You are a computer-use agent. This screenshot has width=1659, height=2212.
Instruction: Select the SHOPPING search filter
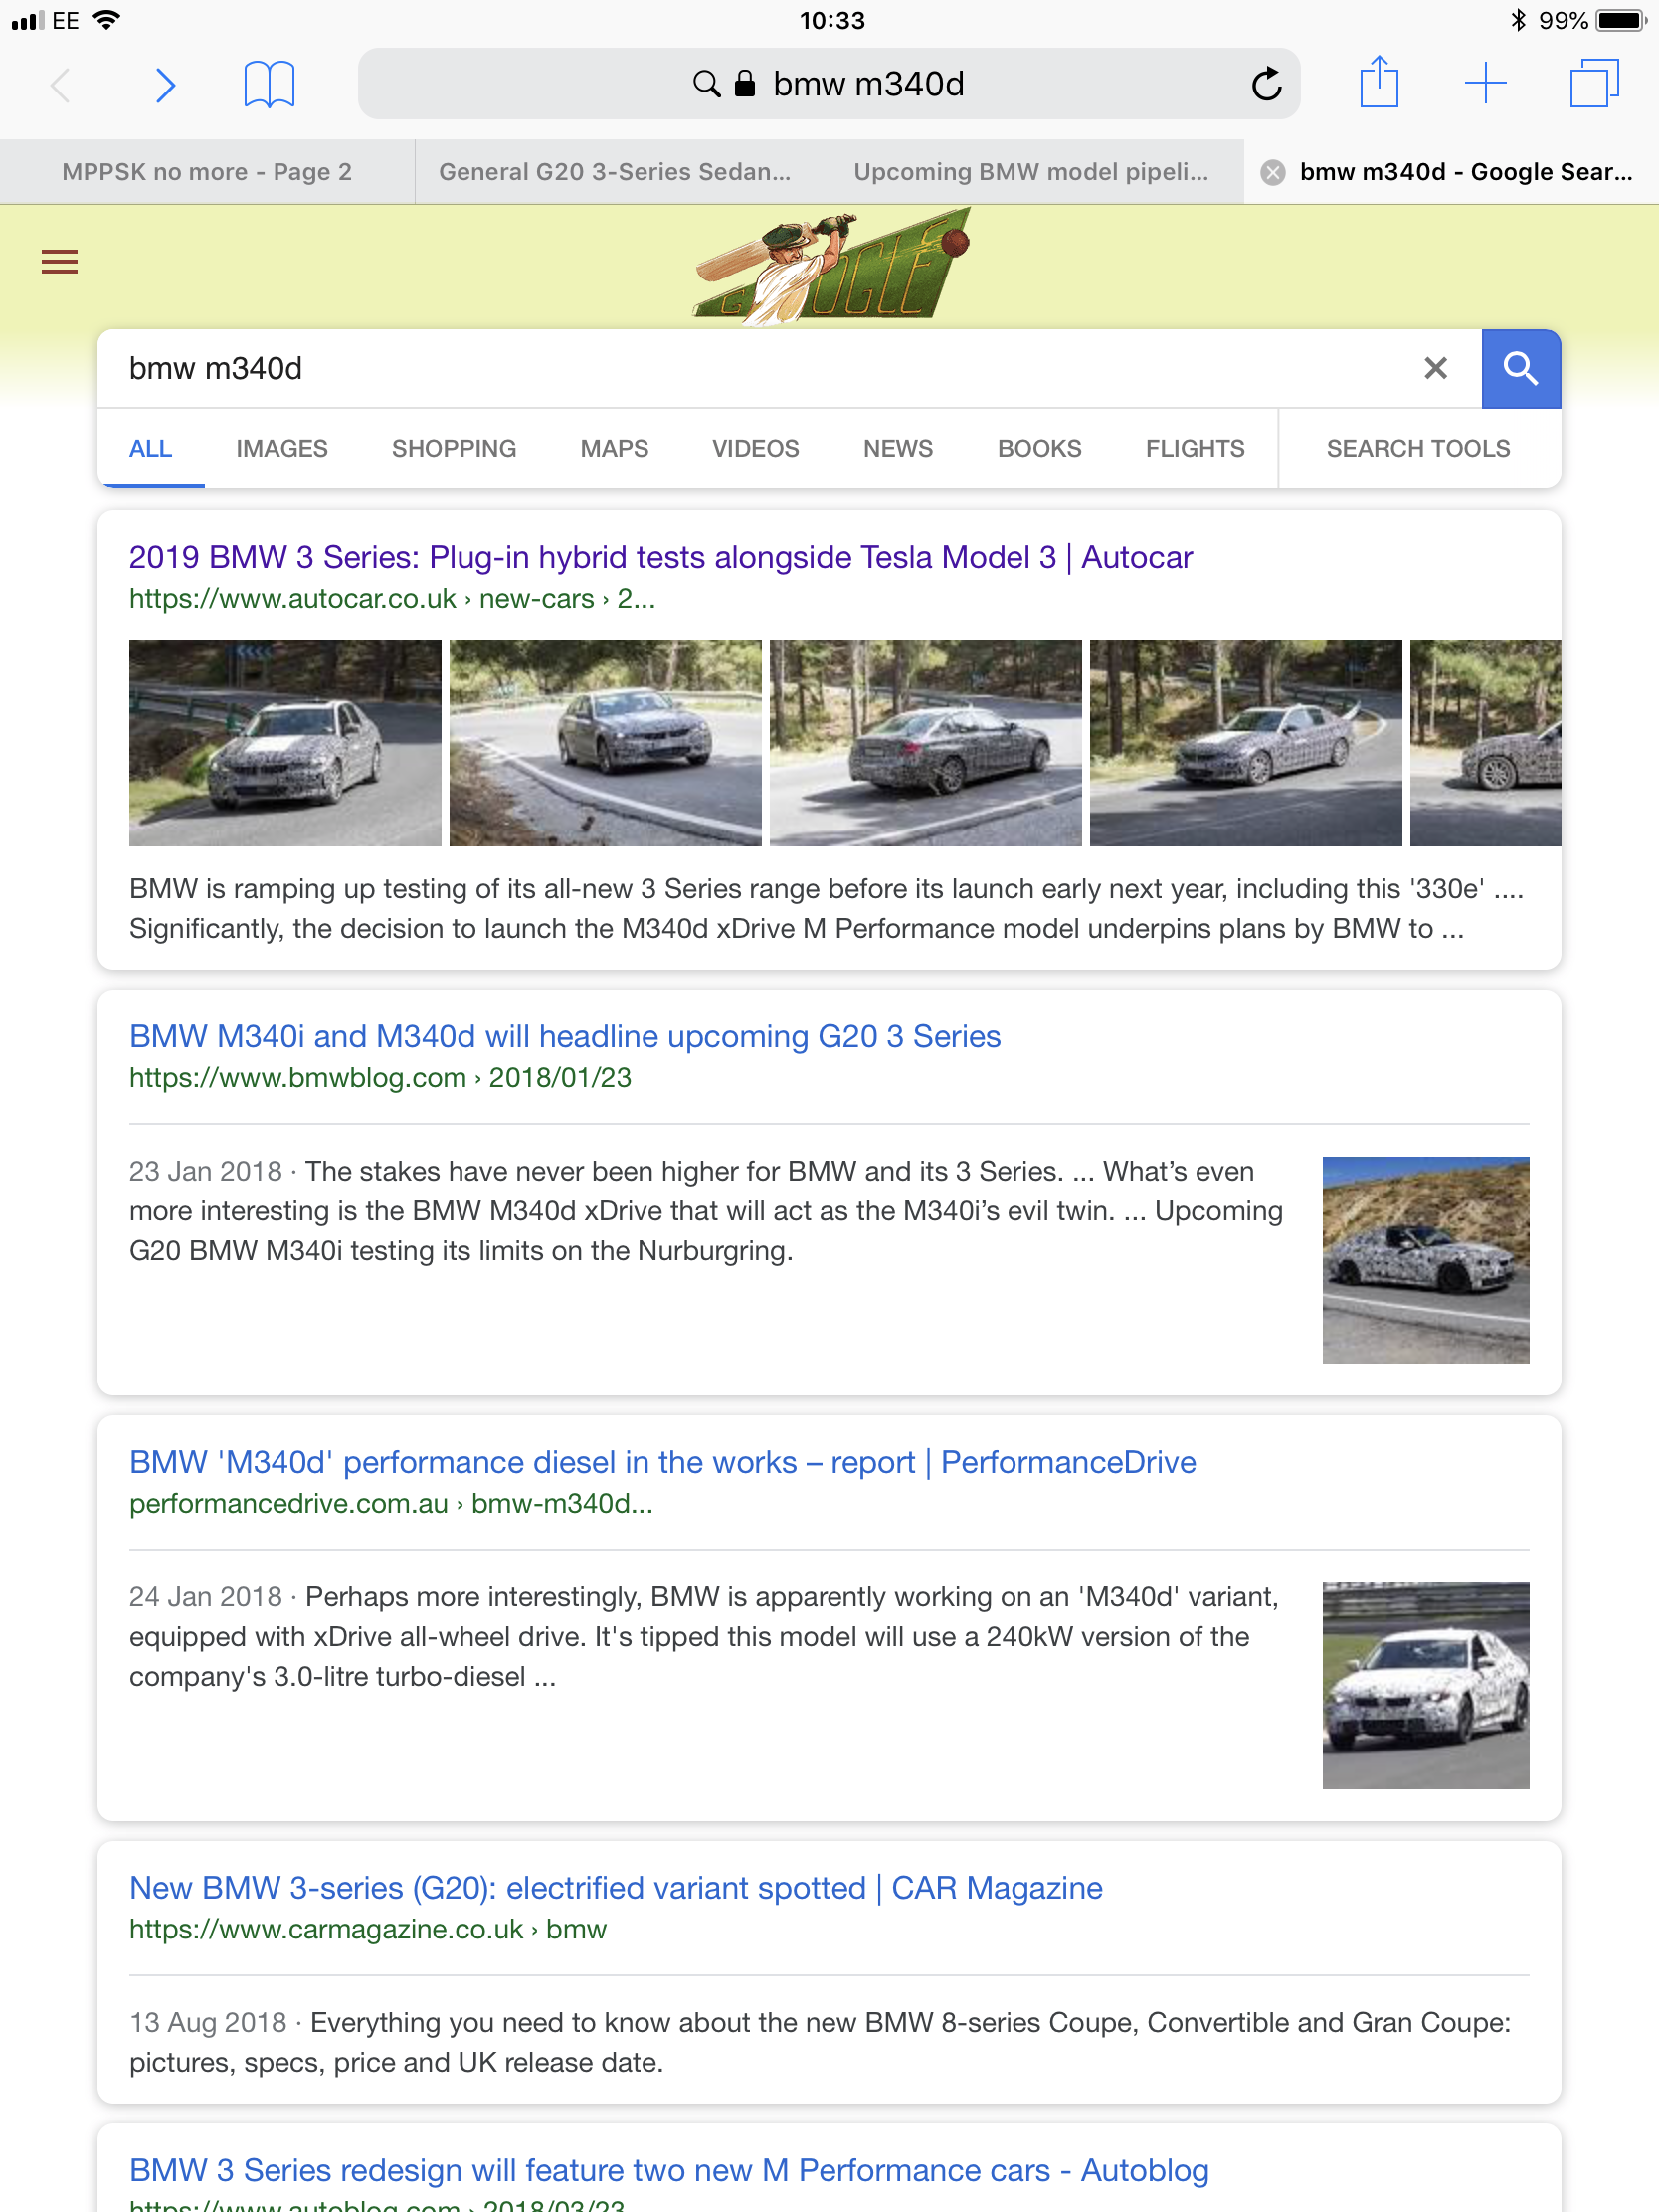(x=454, y=448)
